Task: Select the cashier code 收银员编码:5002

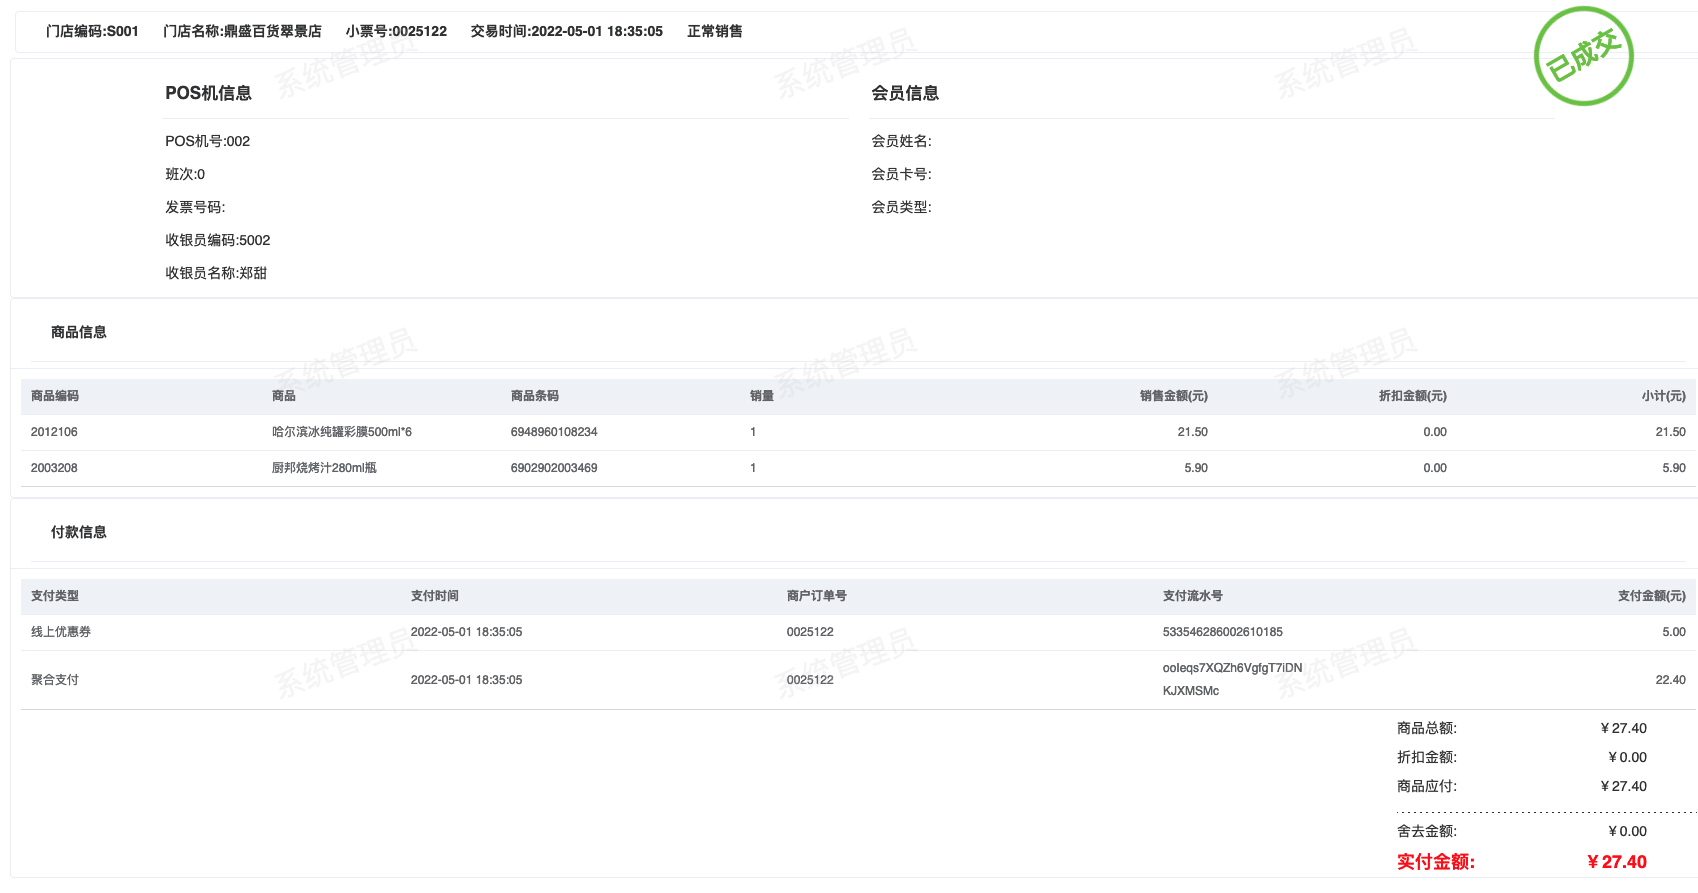Action: click(218, 240)
